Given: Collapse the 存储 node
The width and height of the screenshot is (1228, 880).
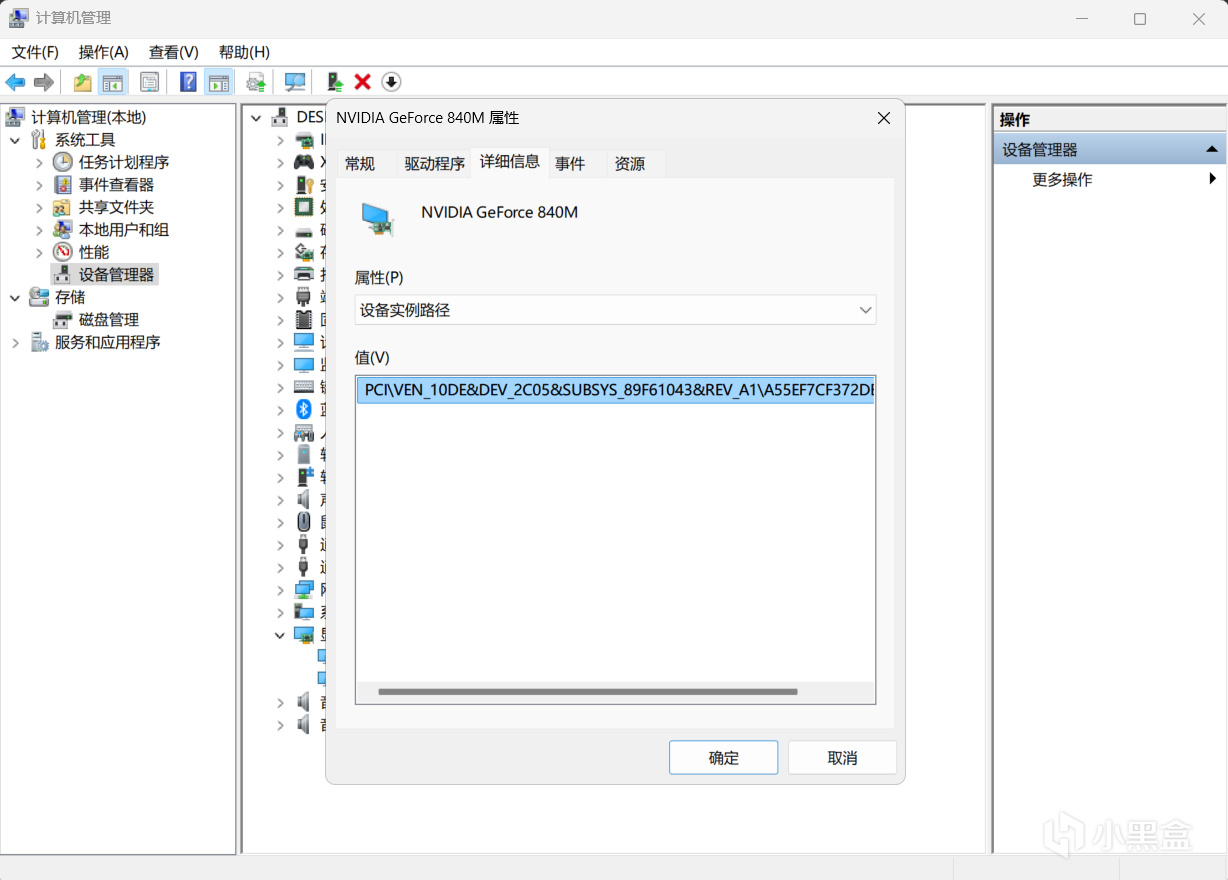Looking at the screenshot, I should tap(15, 297).
